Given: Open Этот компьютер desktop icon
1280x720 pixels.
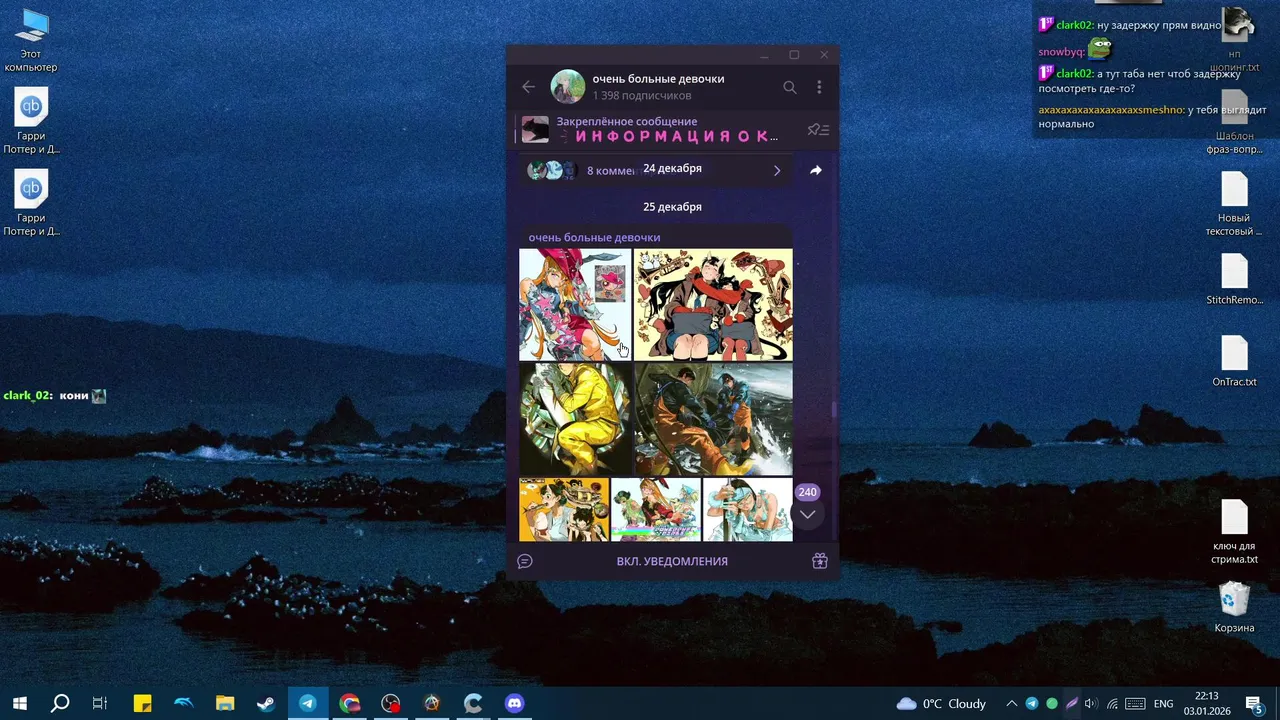Looking at the screenshot, I should tap(31, 41).
